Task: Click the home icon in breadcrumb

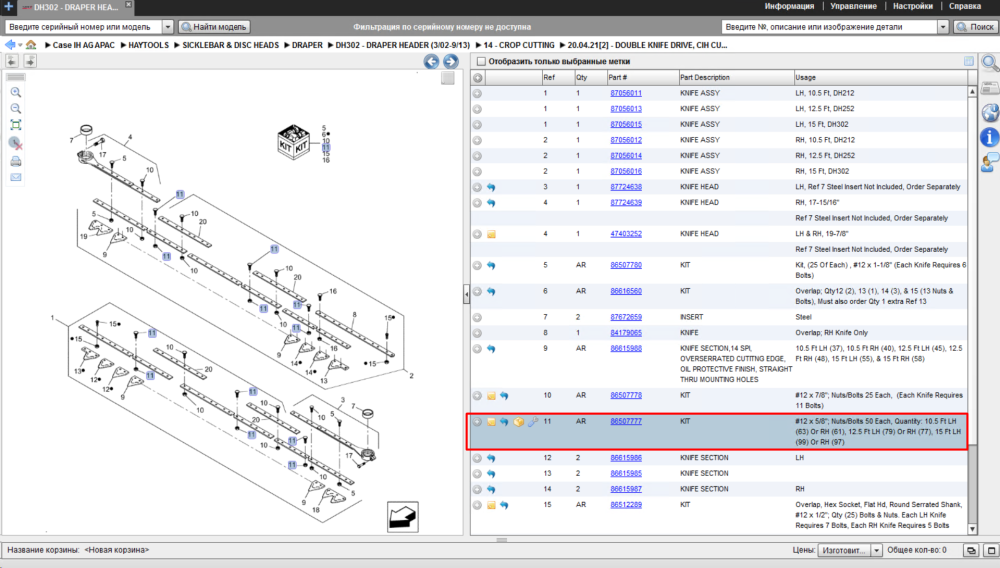Action: pyautogui.click(x=31, y=45)
